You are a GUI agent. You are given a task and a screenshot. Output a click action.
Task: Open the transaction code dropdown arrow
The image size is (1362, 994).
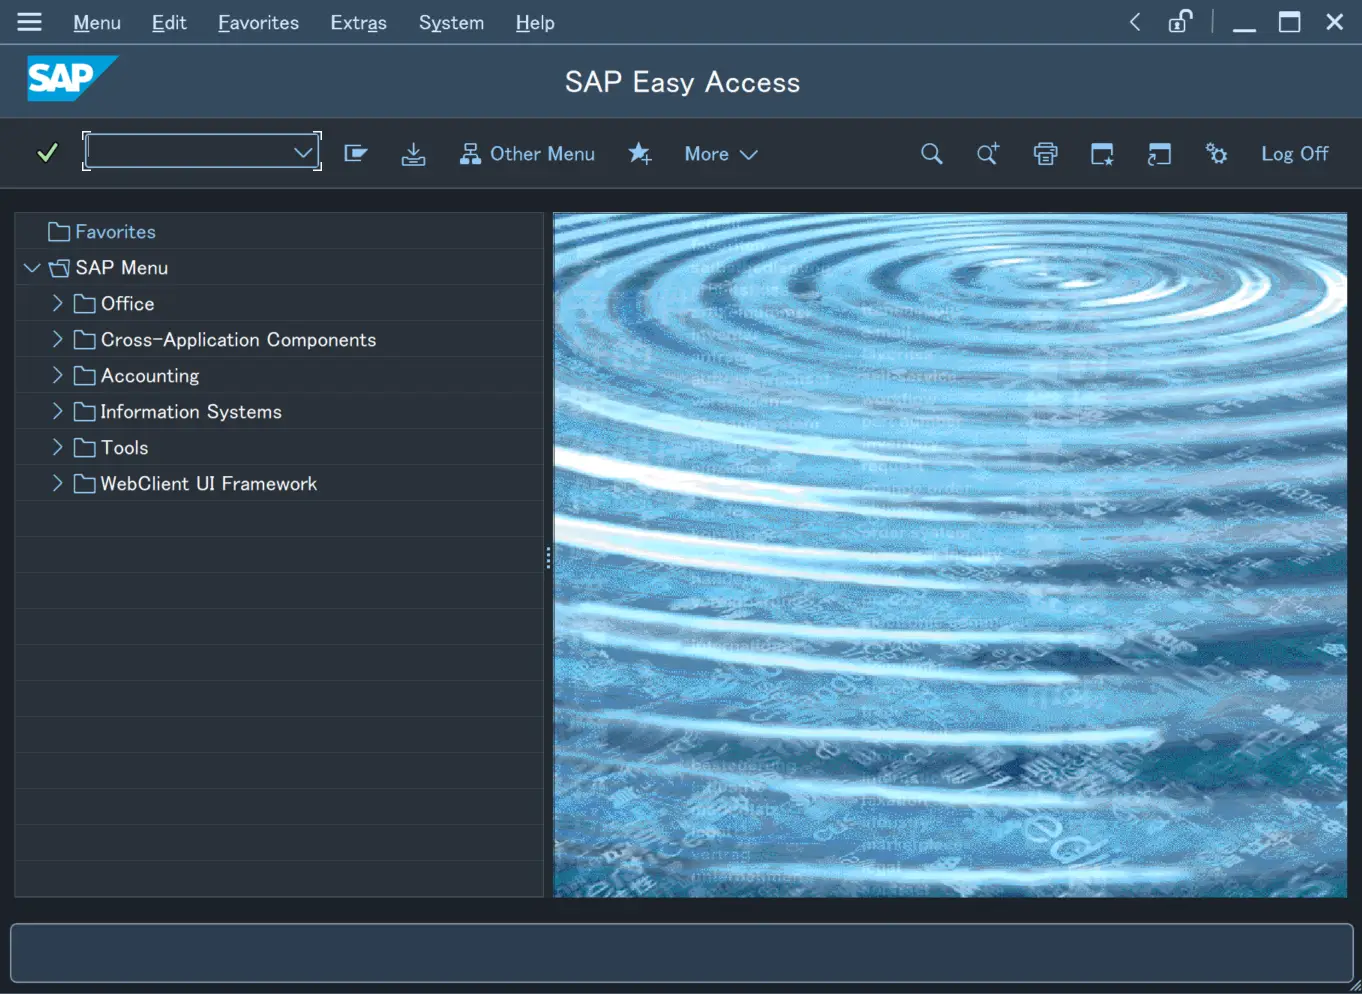coord(303,152)
